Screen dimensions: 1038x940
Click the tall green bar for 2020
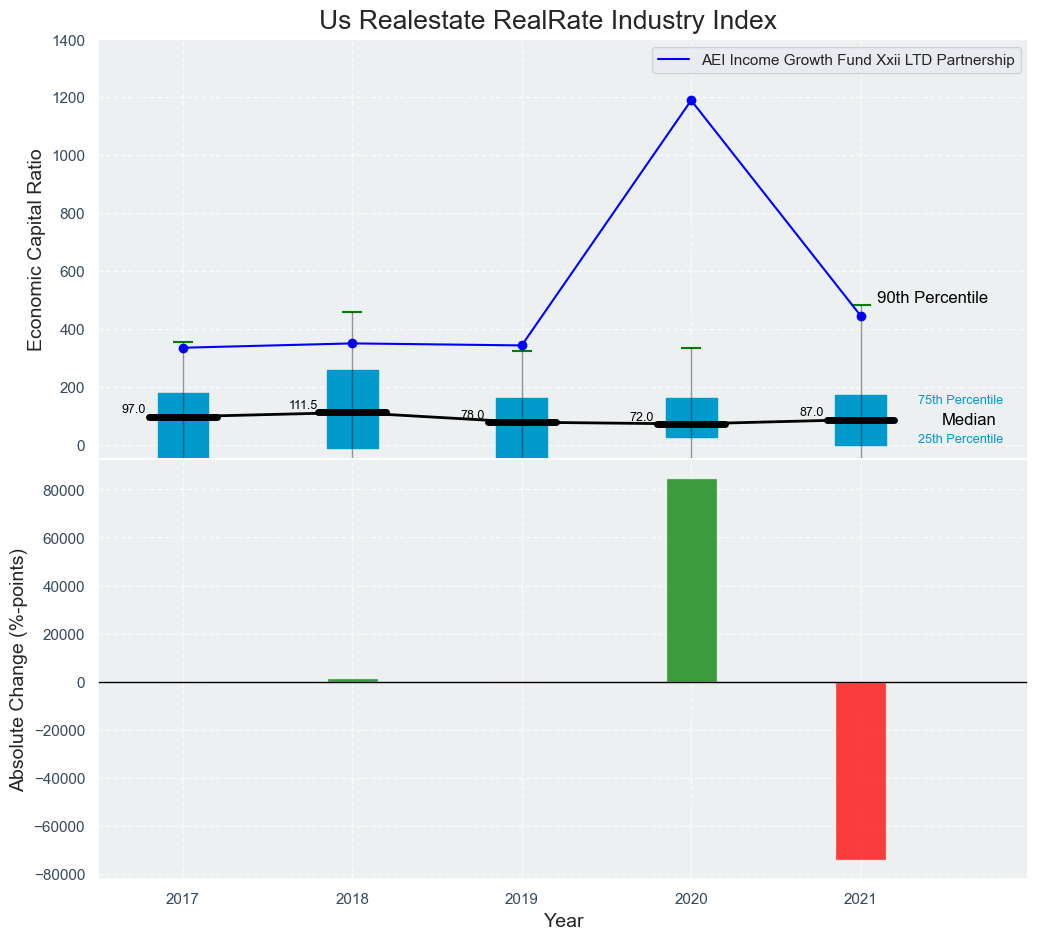[692, 580]
